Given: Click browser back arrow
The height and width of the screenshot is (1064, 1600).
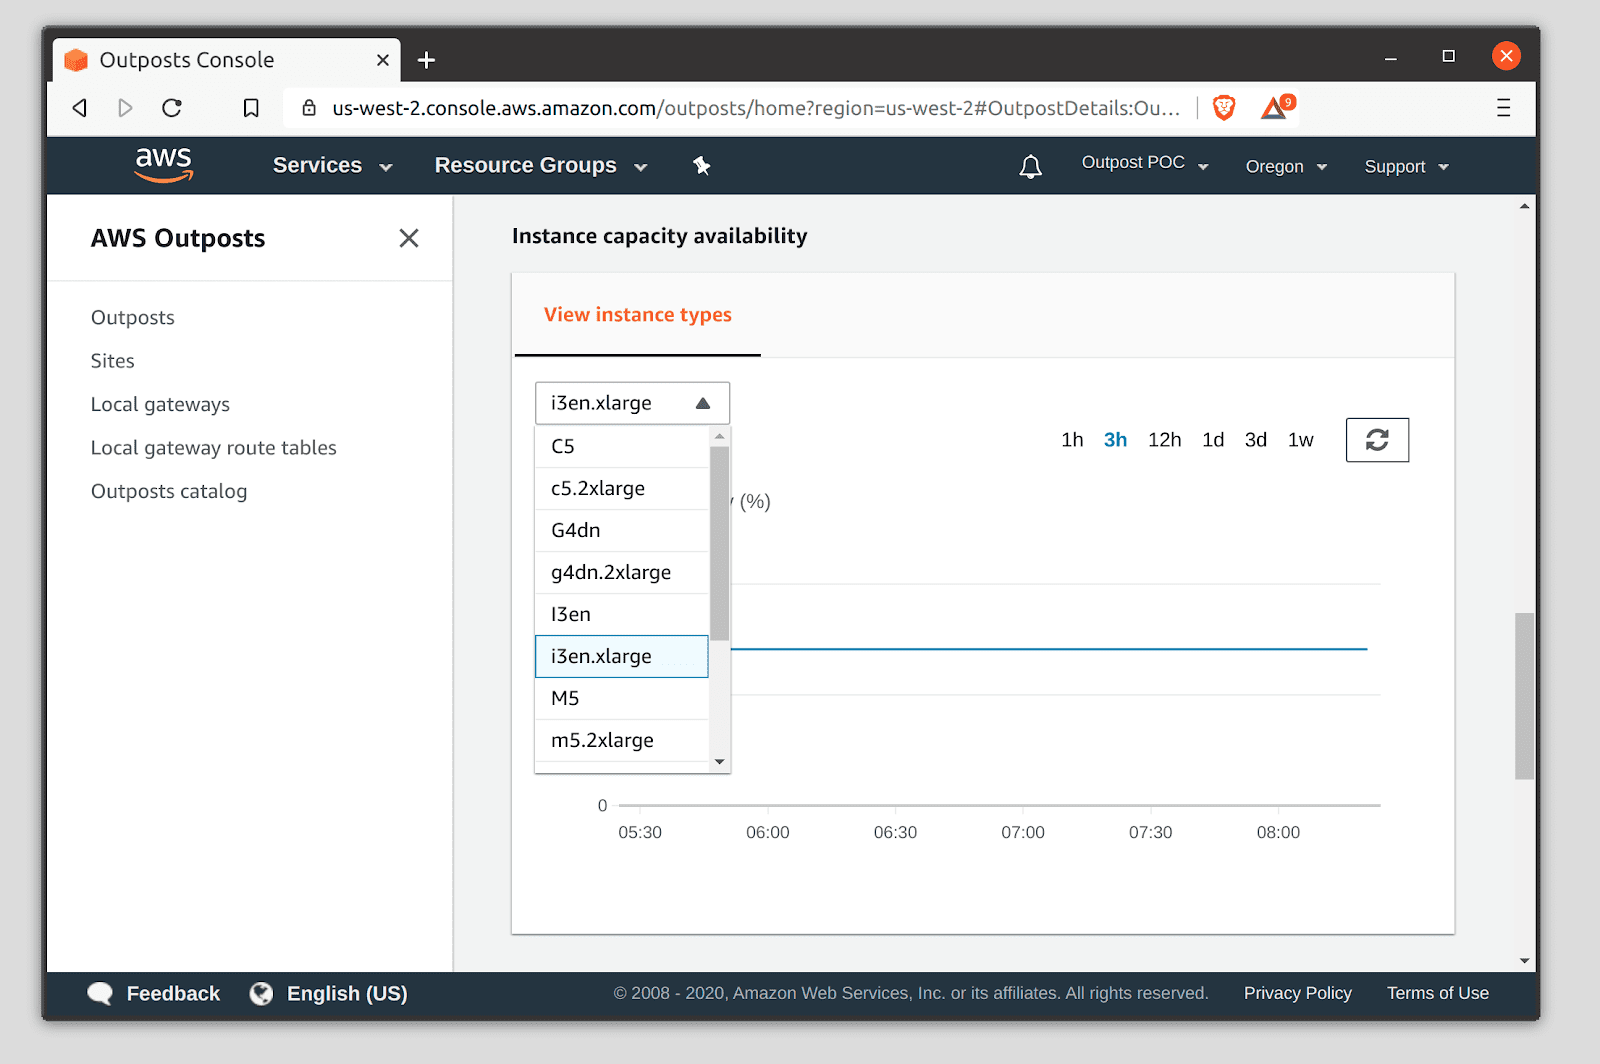Looking at the screenshot, I should [80, 108].
